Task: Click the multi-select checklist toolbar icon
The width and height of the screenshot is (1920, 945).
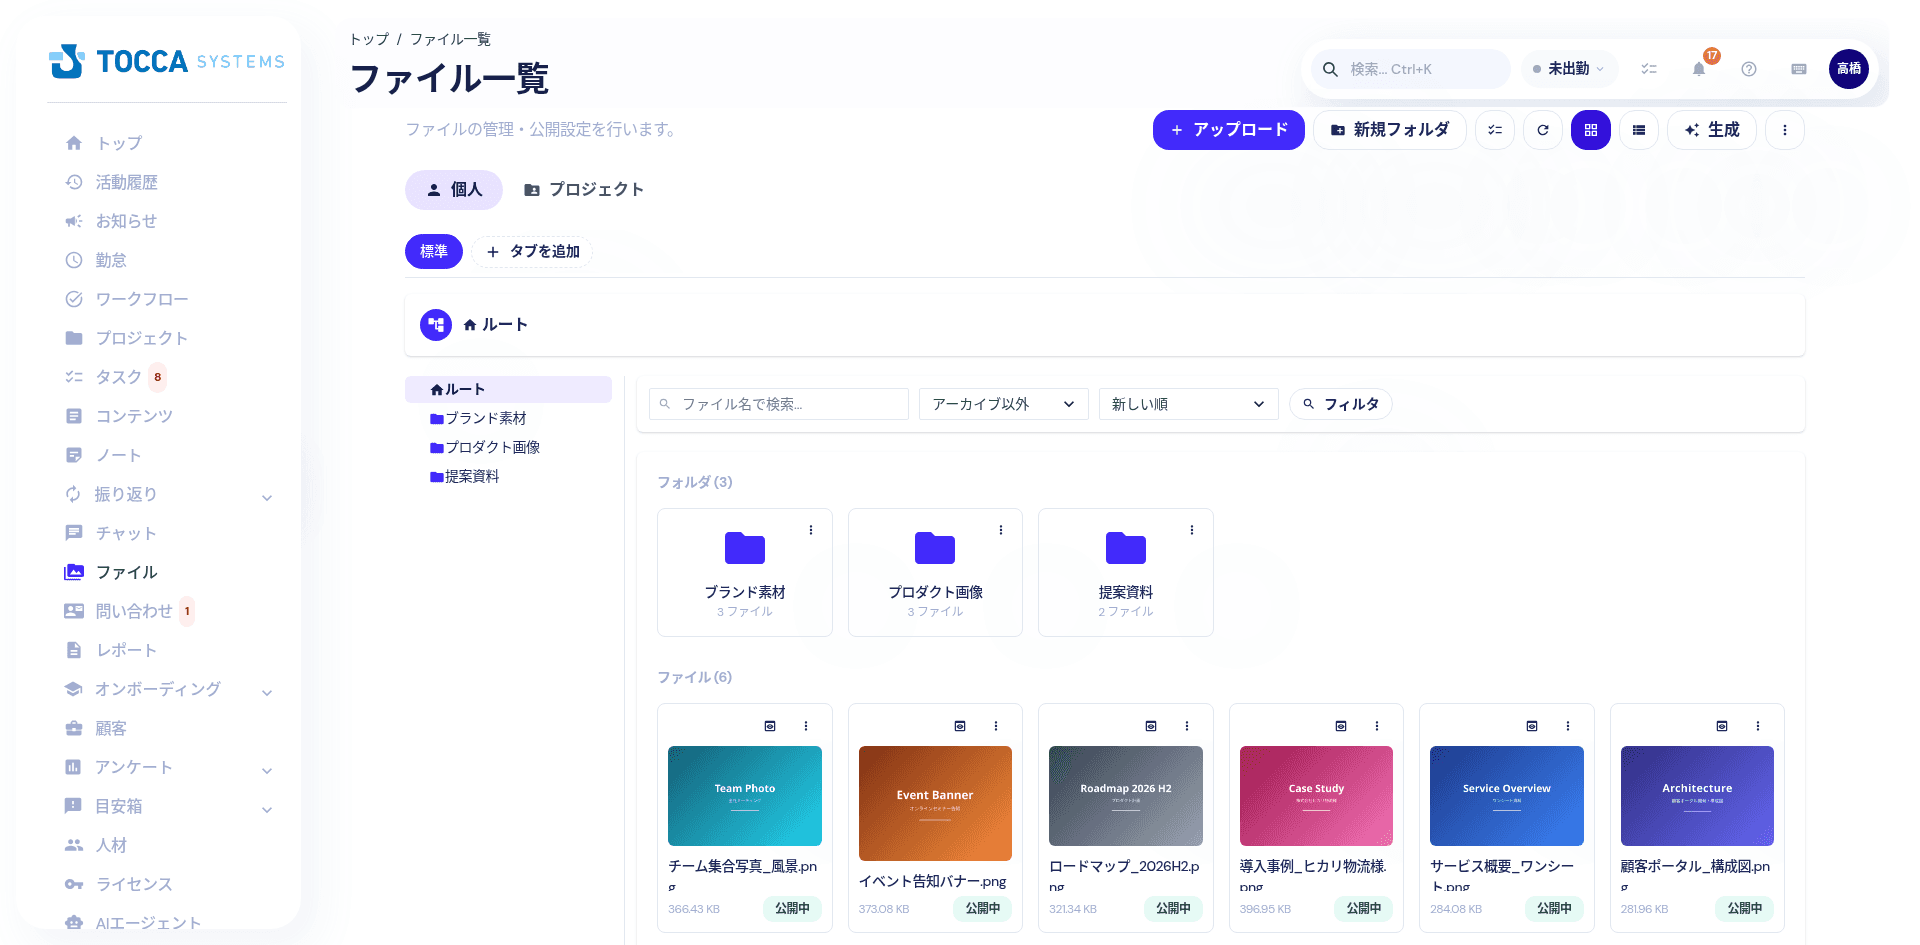Action: point(1494,130)
